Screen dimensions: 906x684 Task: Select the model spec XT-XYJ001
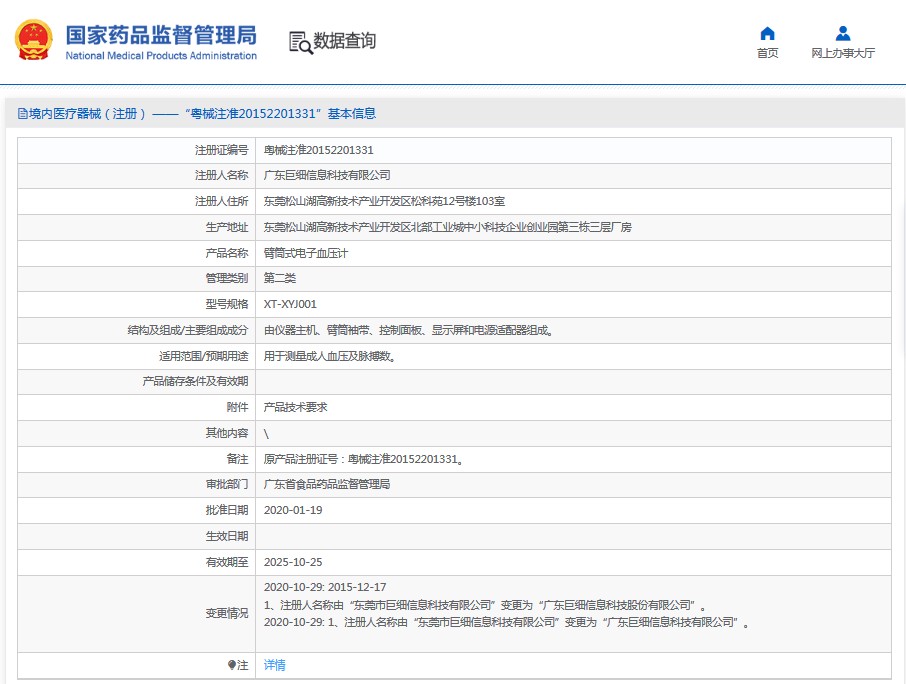point(290,304)
